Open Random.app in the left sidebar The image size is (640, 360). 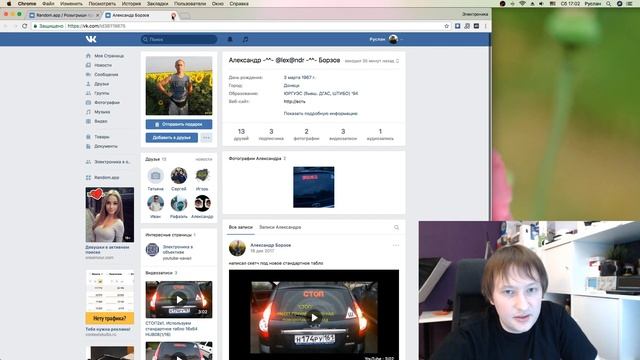[107, 178]
